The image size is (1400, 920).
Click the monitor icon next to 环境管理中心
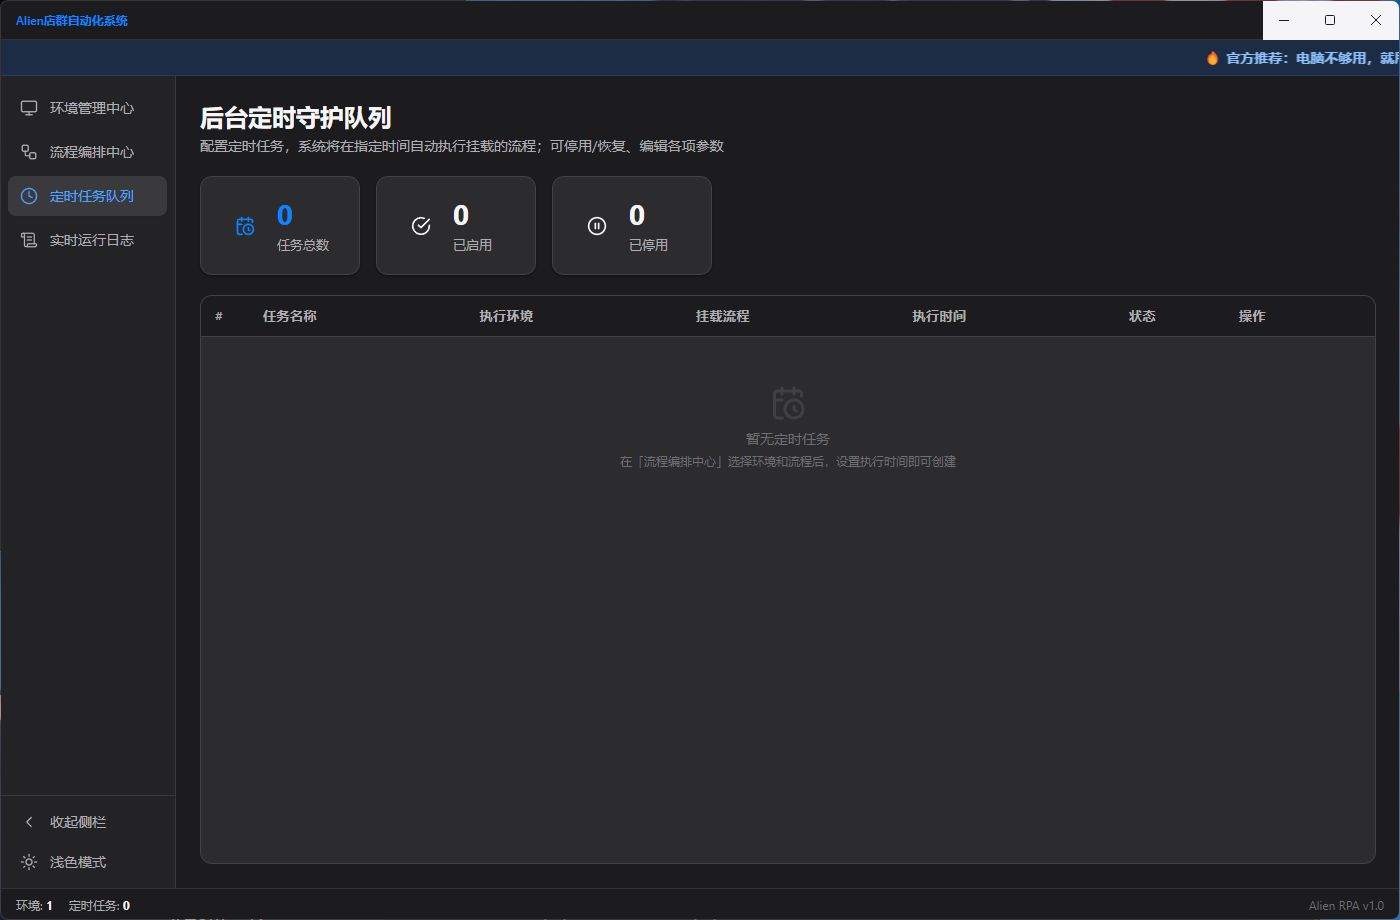[x=29, y=108]
